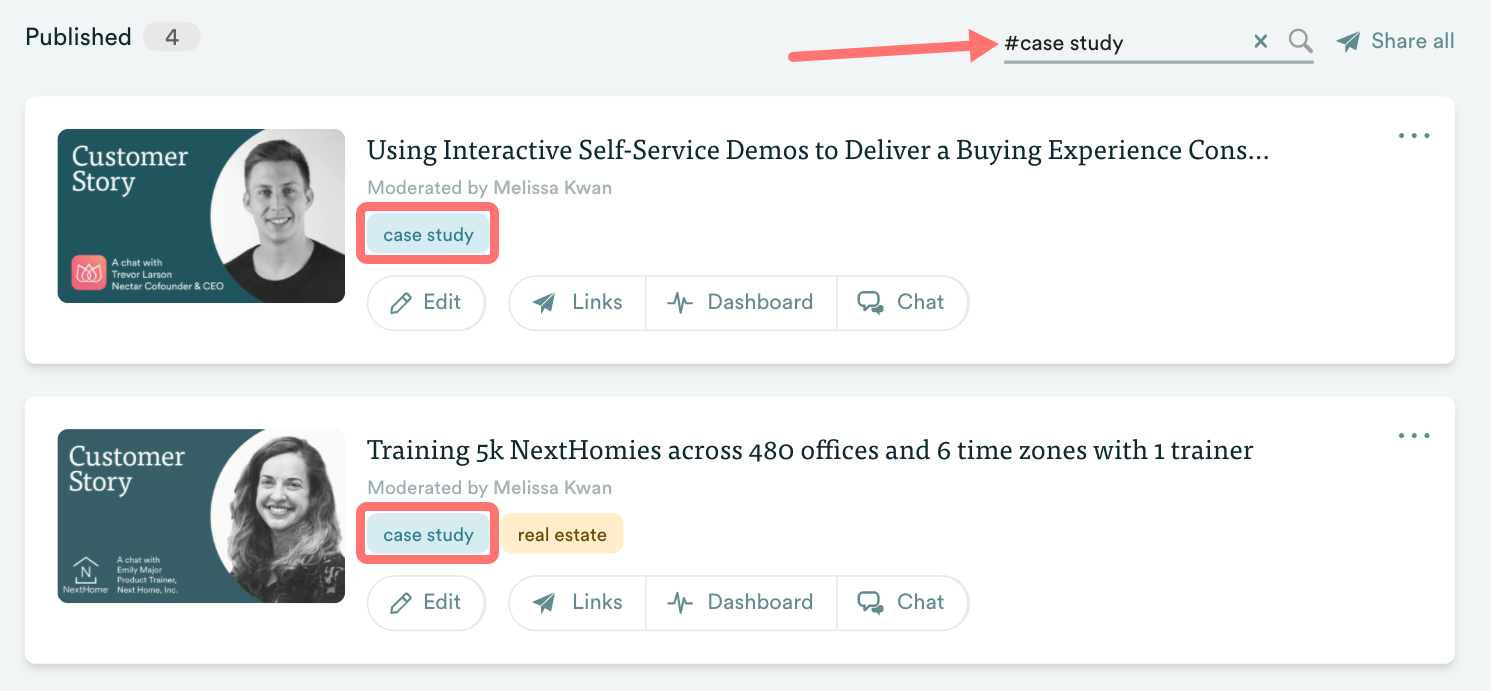Click the real estate tag
The height and width of the screenshot is (691, 1491).
[562, 535]
